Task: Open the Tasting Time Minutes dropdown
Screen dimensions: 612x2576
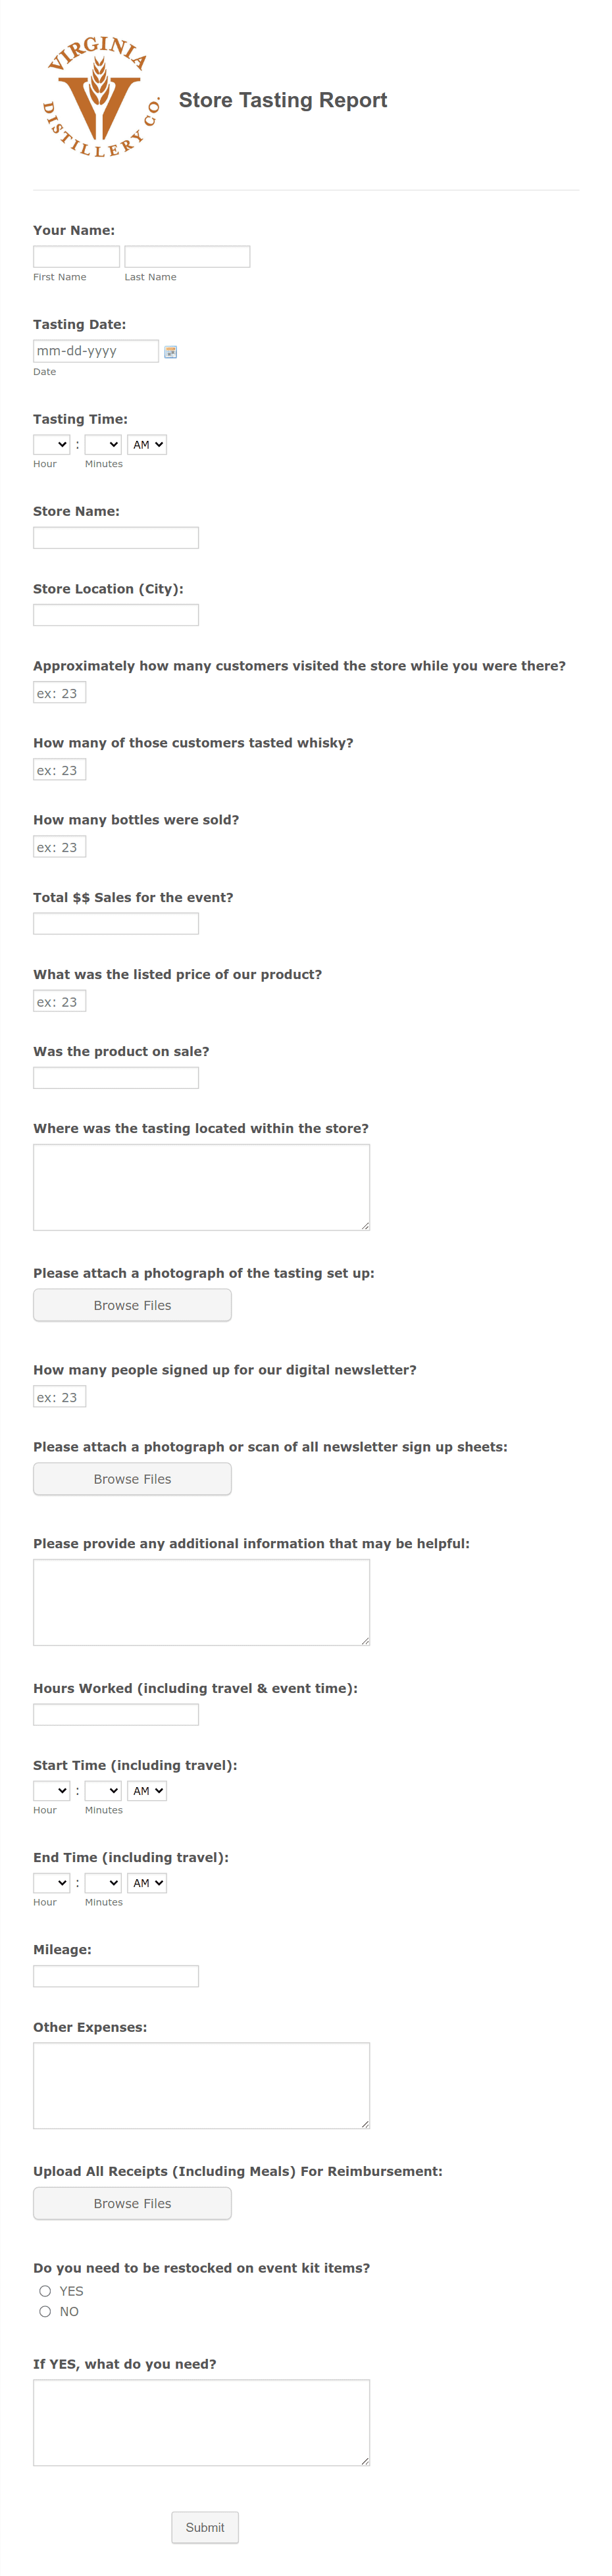Action: [x=103, y=445]
